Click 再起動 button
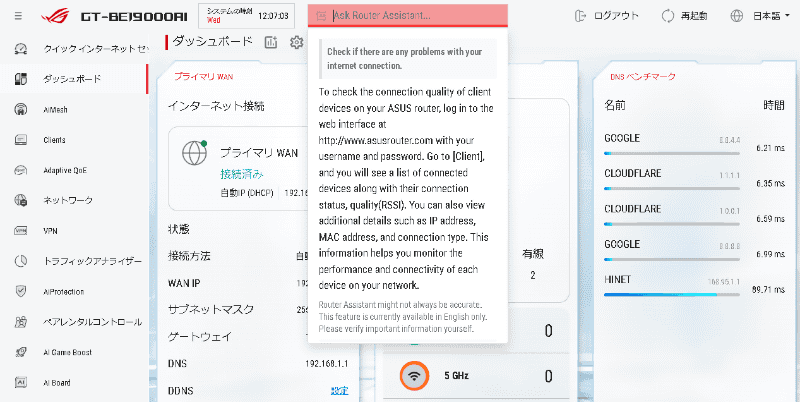 [684, 16]
